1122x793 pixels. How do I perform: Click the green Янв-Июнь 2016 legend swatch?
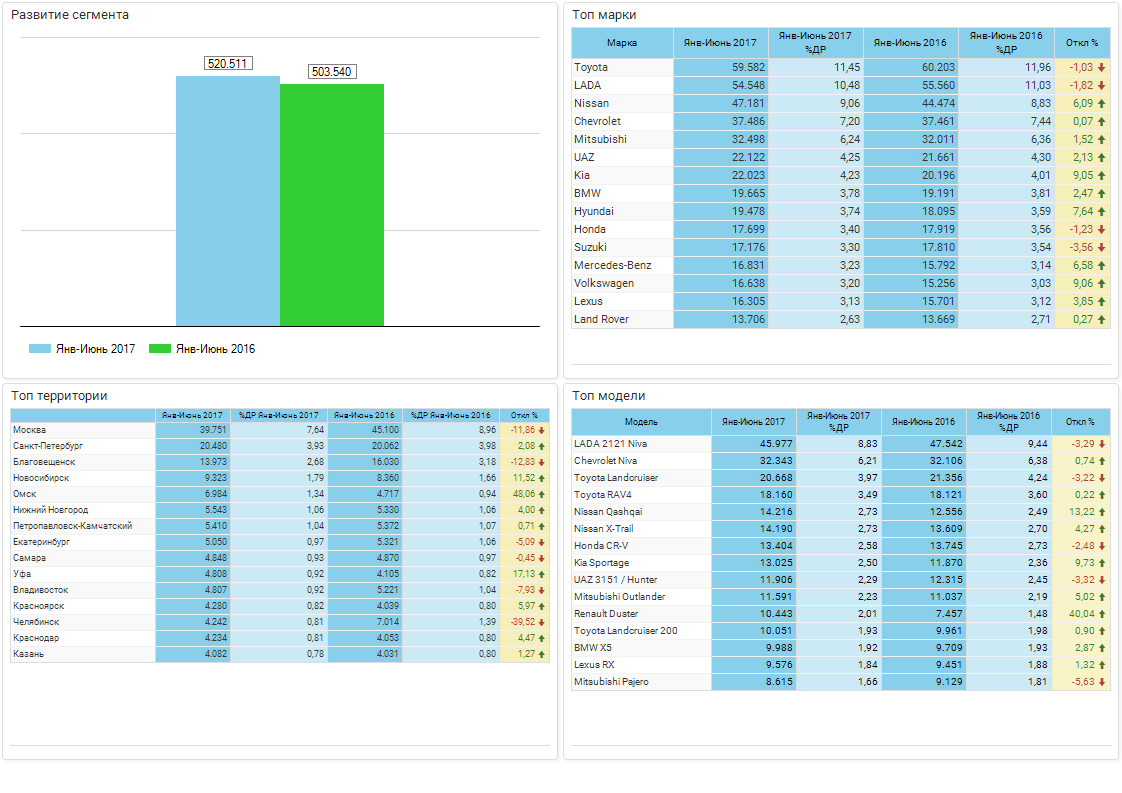(x=160, y=349)
